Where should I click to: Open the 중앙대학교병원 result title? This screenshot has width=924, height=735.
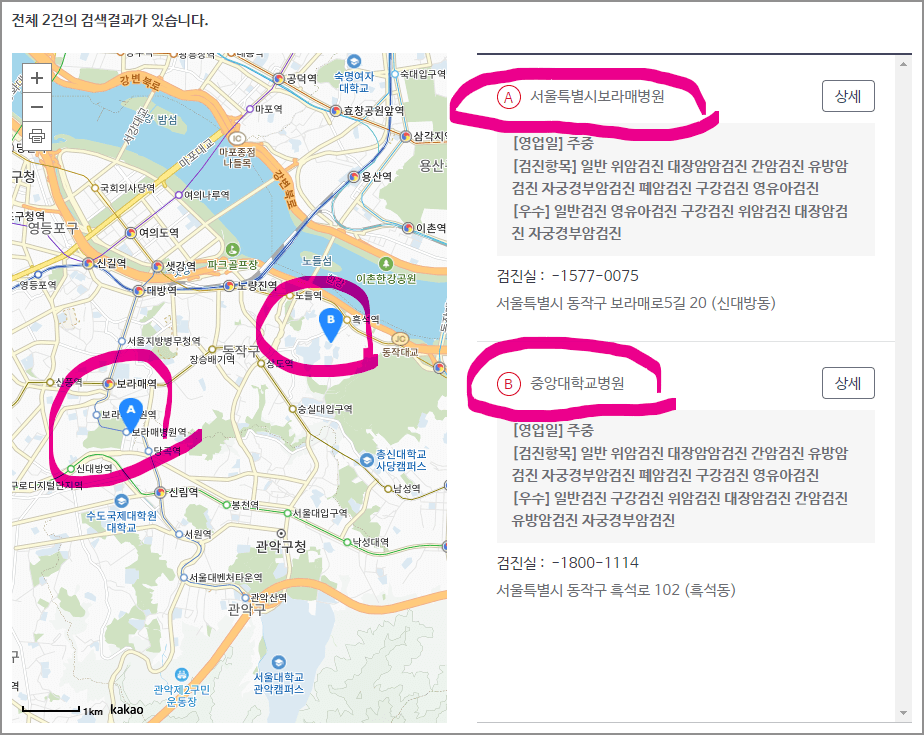(x=577, y=383)
